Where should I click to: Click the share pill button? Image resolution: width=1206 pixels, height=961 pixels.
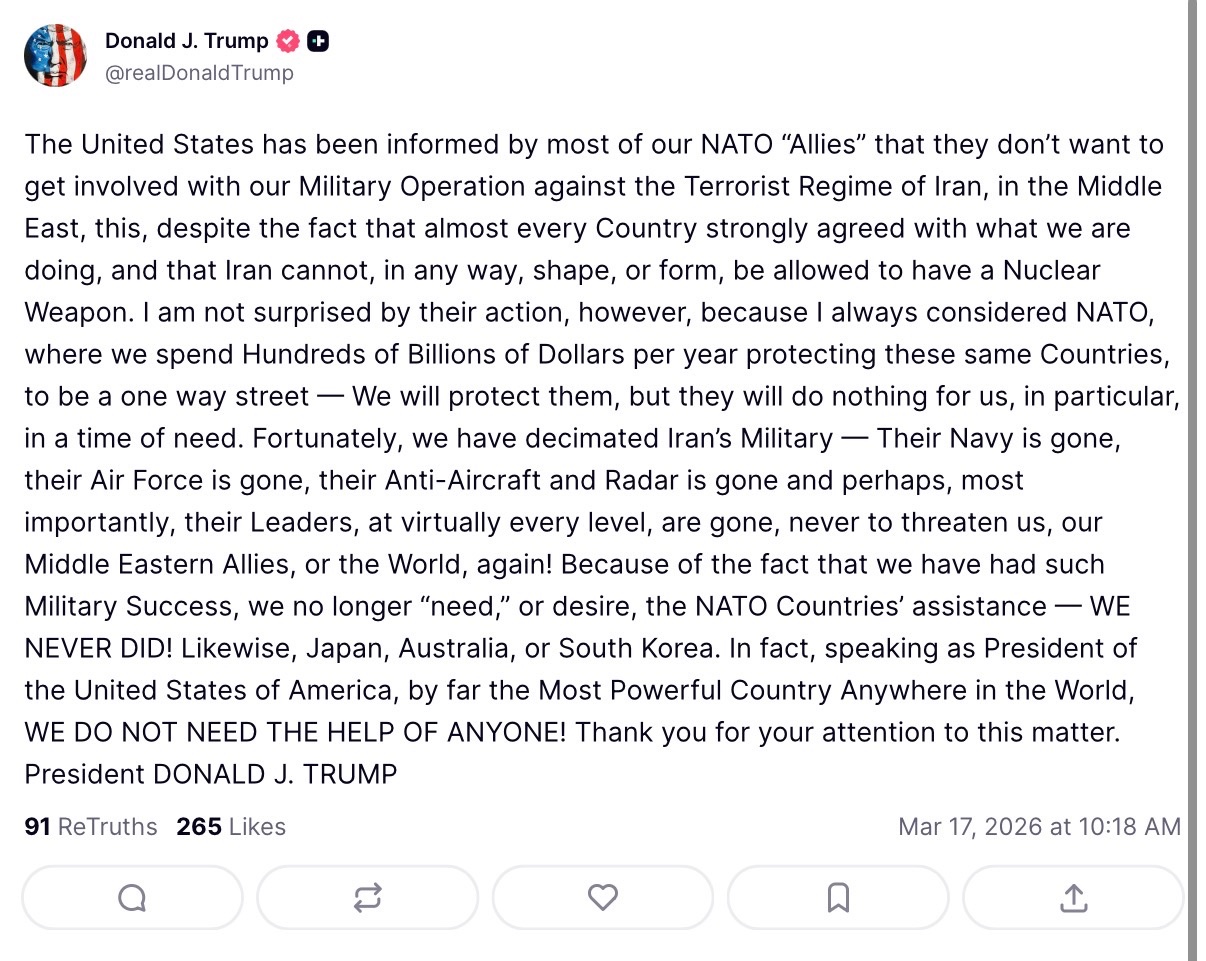point(1073,898)
